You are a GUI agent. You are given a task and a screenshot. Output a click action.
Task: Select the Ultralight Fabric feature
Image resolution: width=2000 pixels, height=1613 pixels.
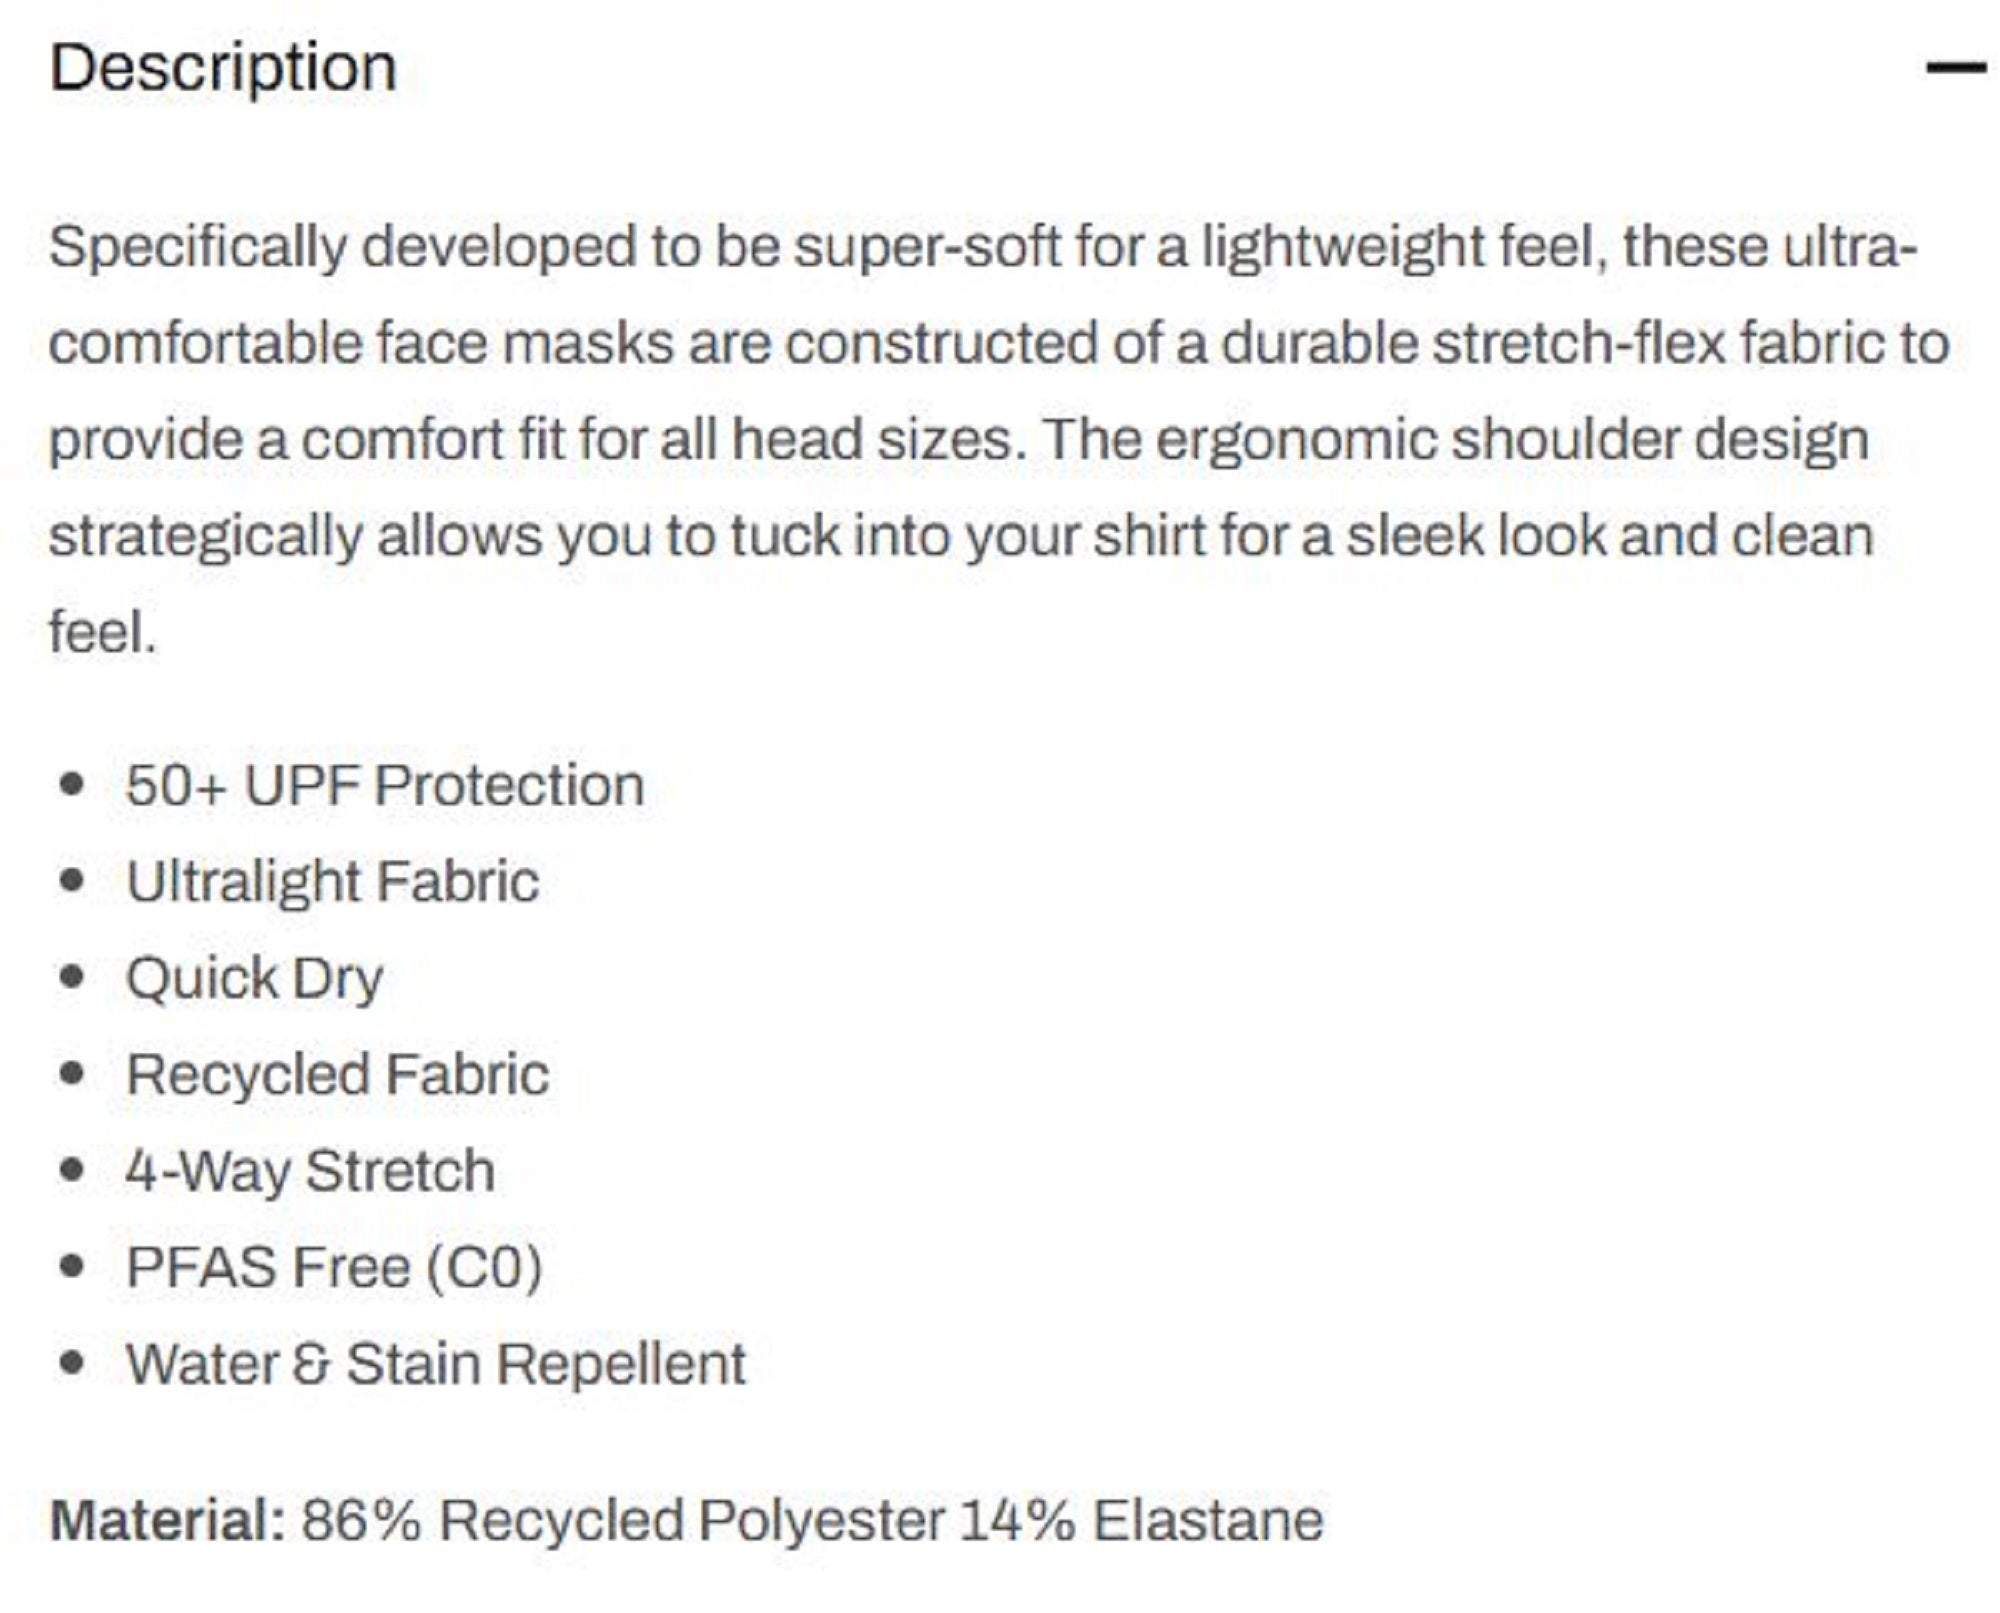[x=332, y=881]
